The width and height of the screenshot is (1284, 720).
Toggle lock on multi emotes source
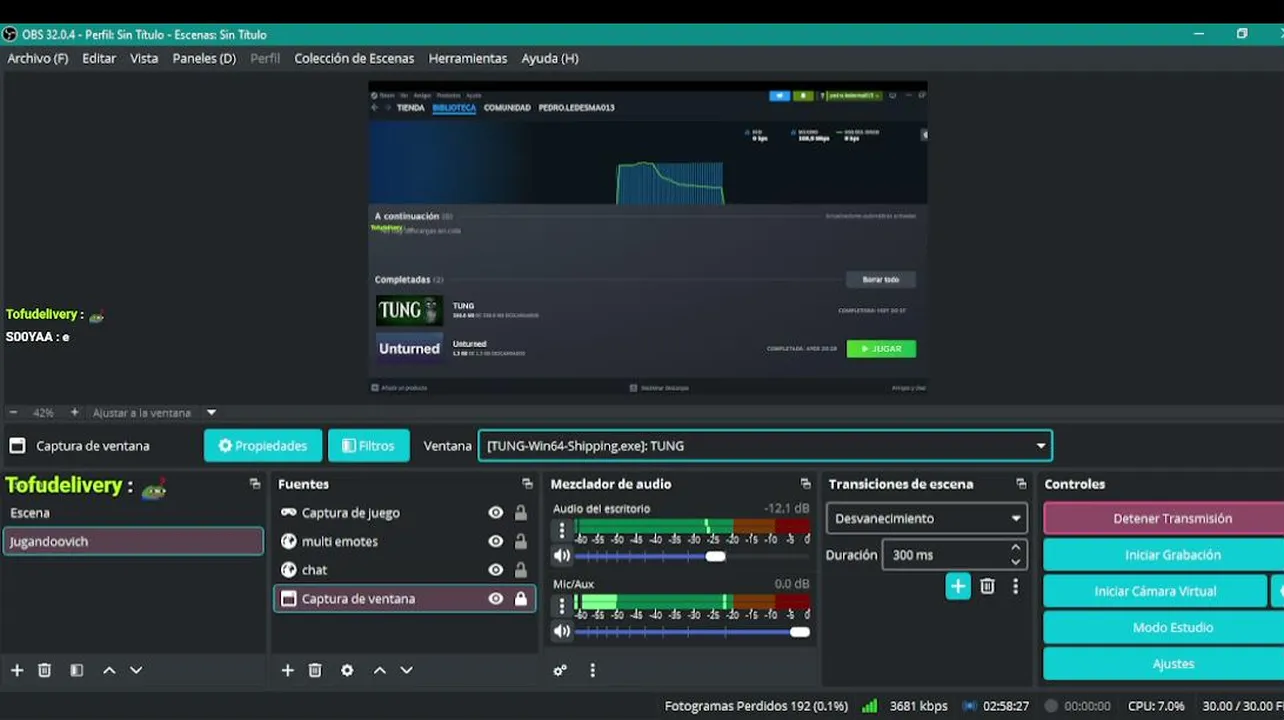521,541
